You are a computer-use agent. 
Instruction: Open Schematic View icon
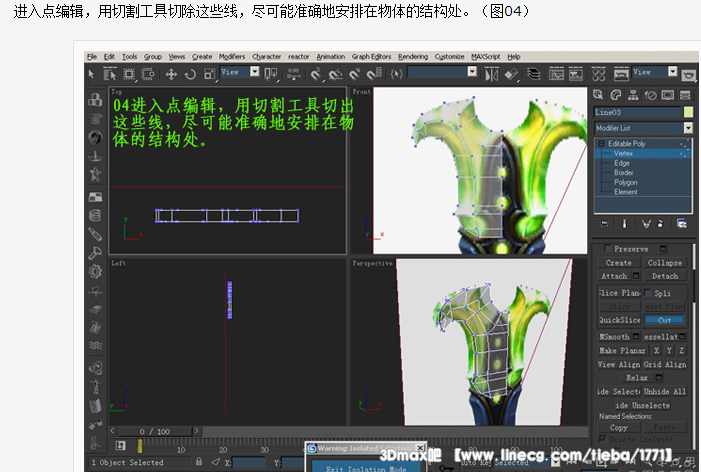coord(576,74)
